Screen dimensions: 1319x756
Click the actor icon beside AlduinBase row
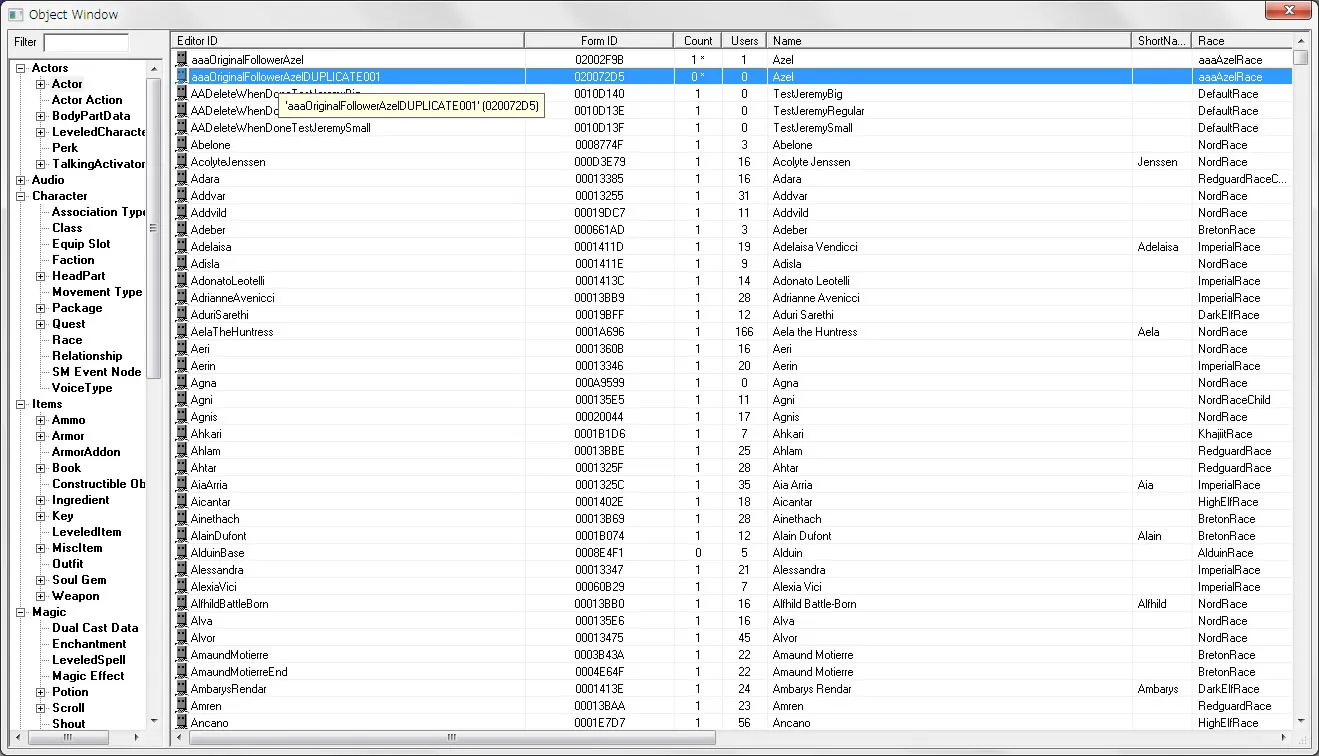click(x=182, y=553)
